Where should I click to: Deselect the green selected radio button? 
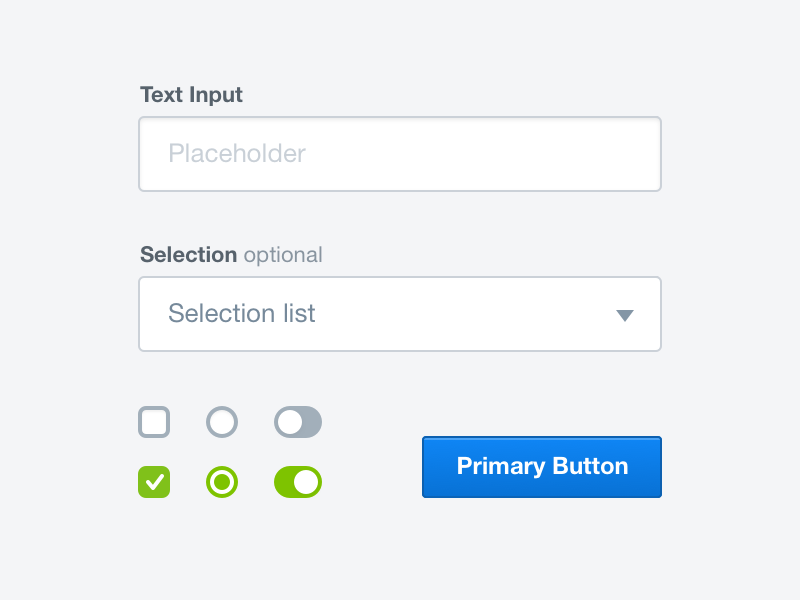222,482
